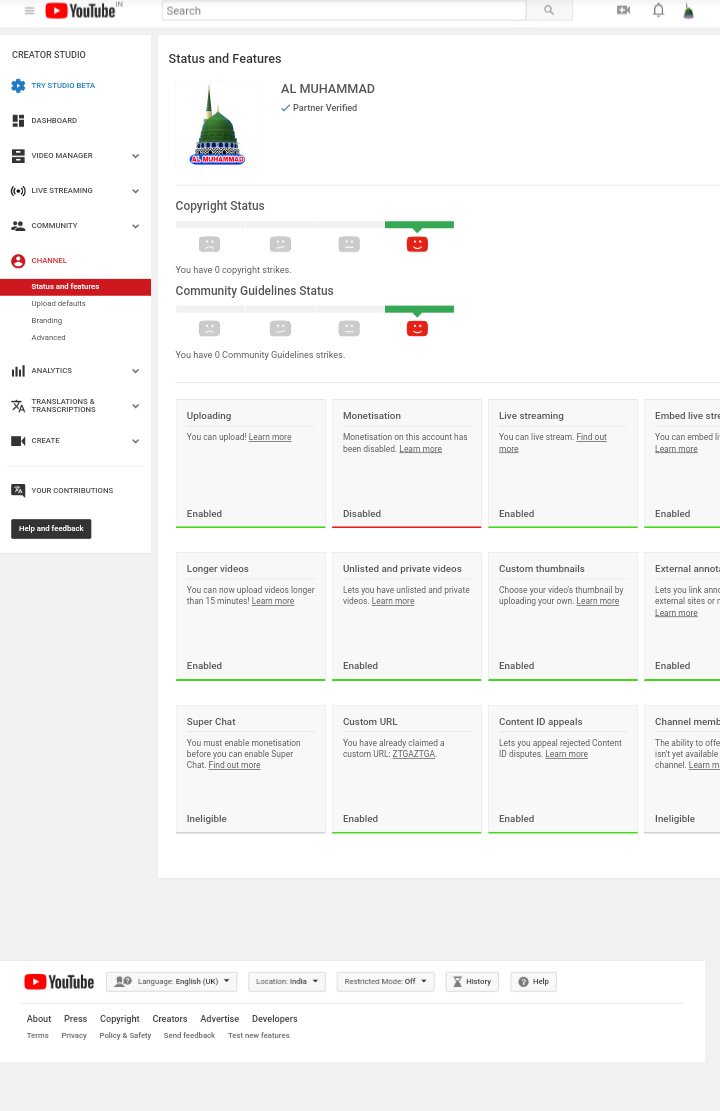Click Test new features footer link

tap(259, 1036)
